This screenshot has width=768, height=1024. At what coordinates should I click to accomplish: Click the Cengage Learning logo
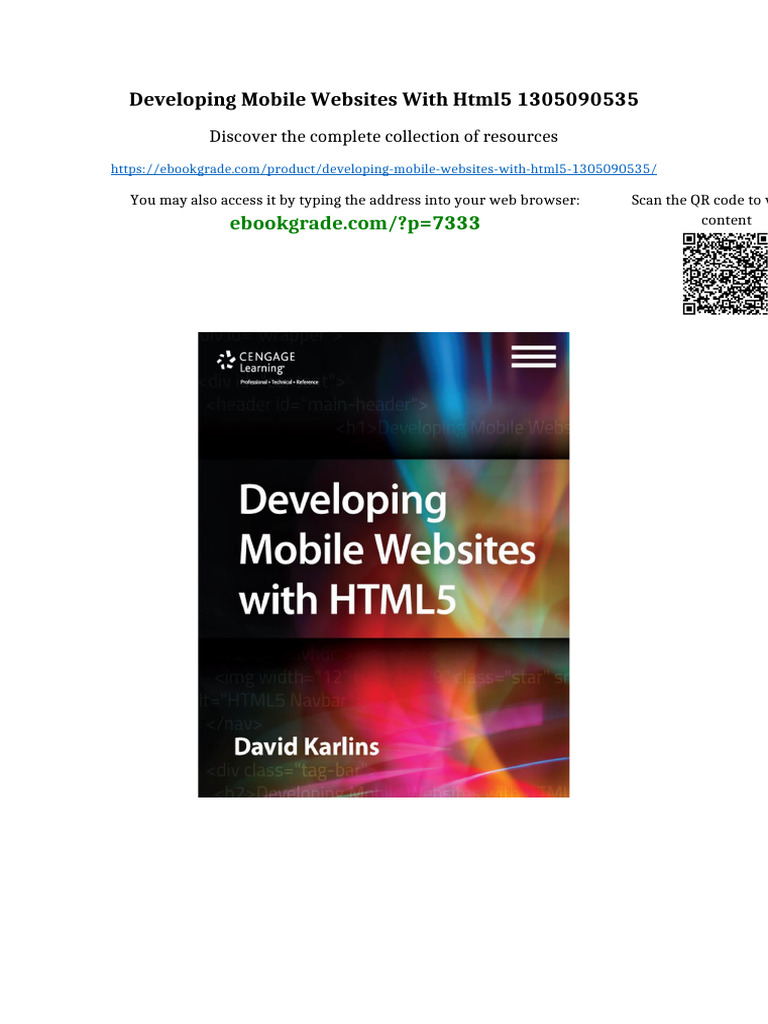268,367
